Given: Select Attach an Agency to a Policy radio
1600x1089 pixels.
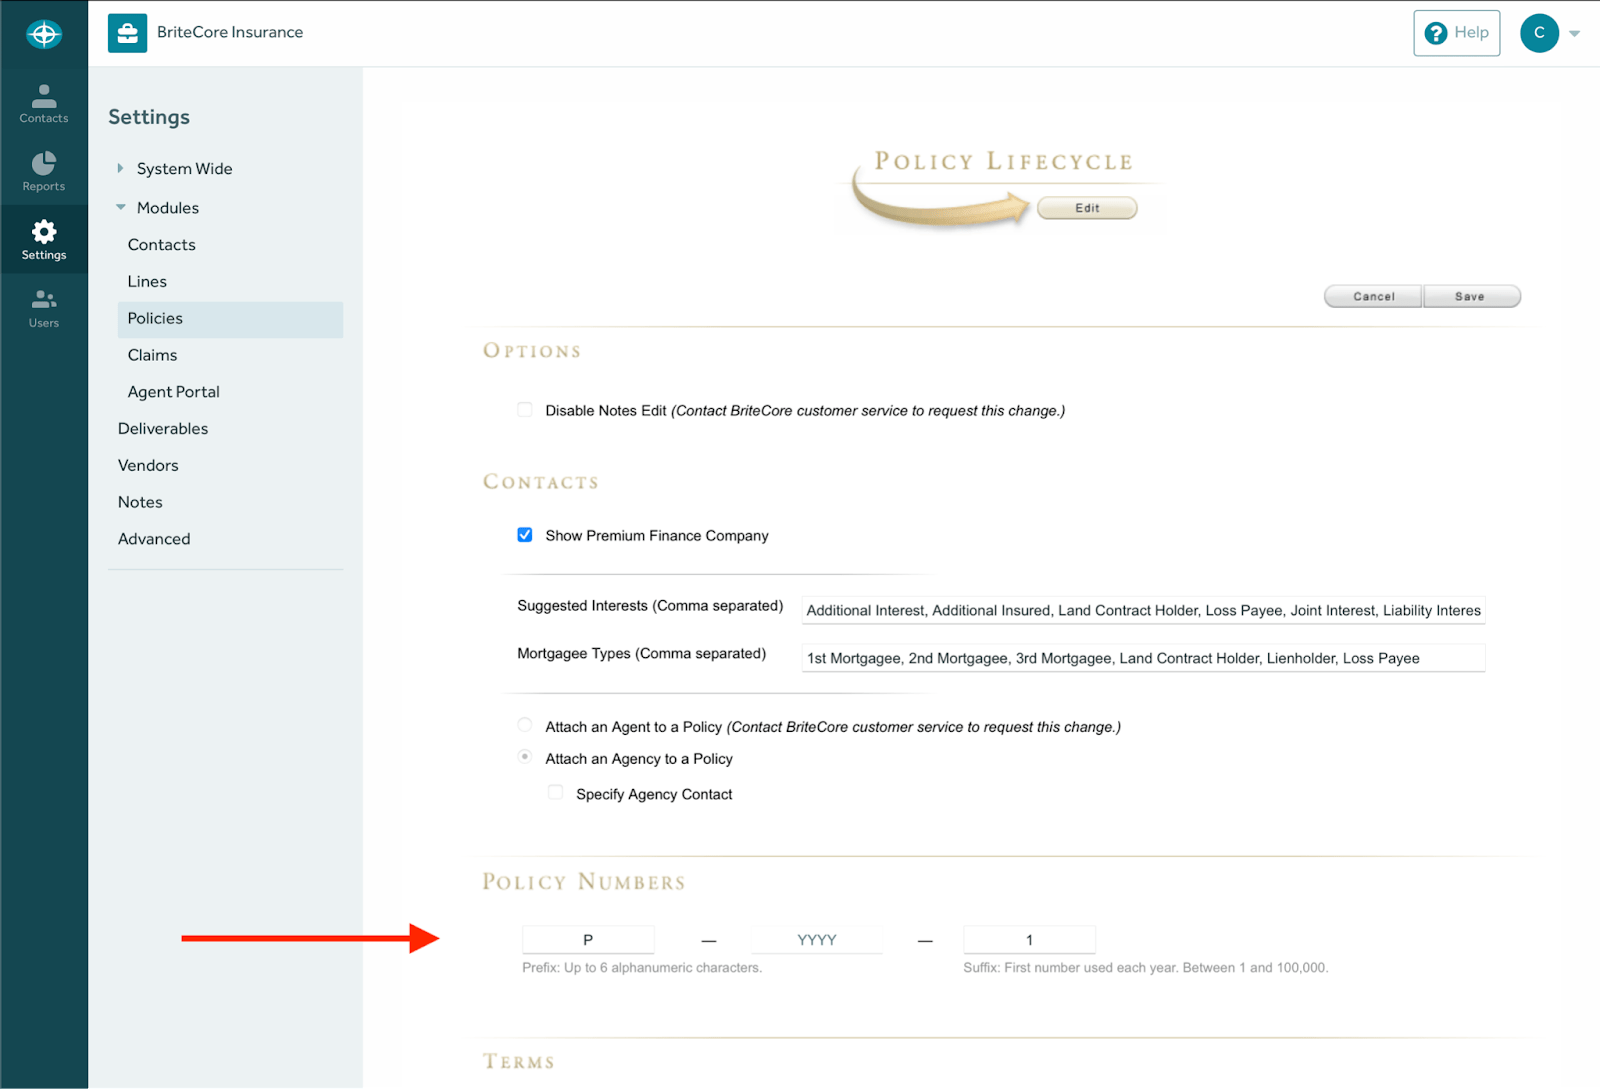Looking at the screenshot, I should (x=525, y=757).
